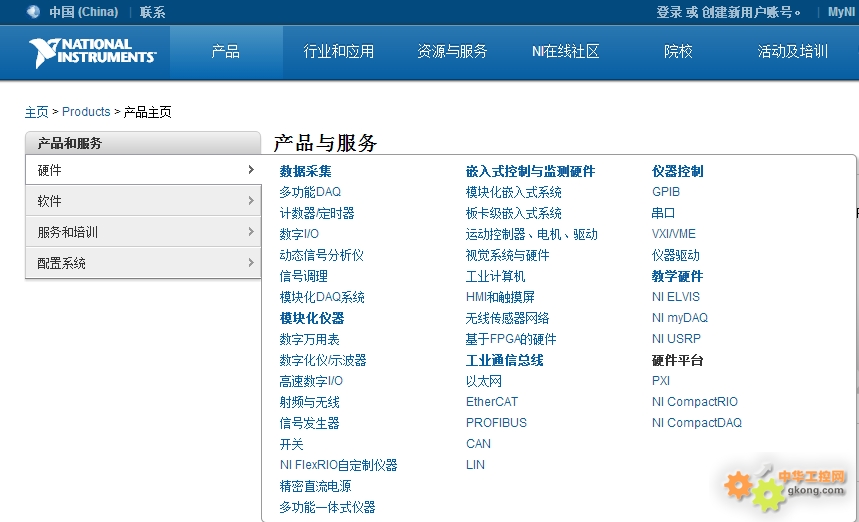
Task: Open the NI ELVIS link
Action: 675,297
